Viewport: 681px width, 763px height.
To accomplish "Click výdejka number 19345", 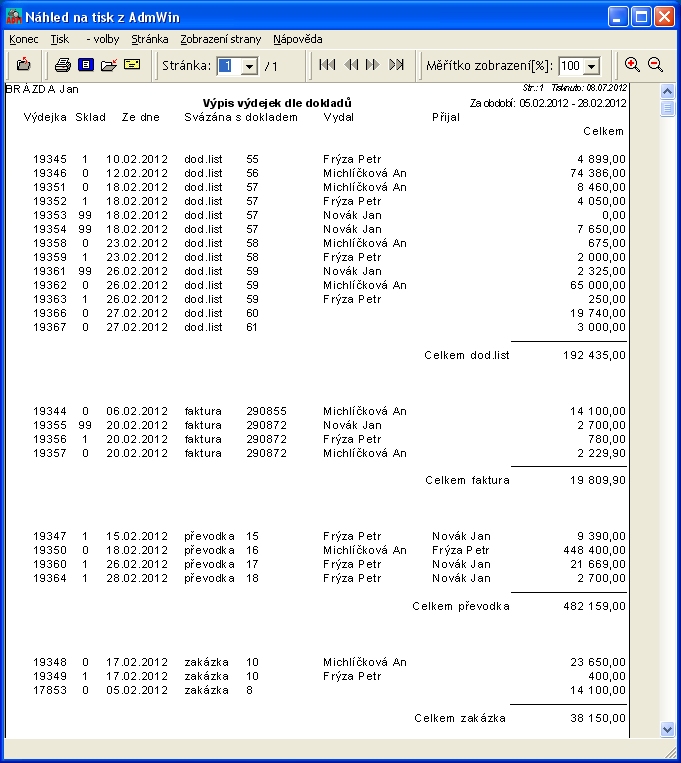I will pos(50,159).
